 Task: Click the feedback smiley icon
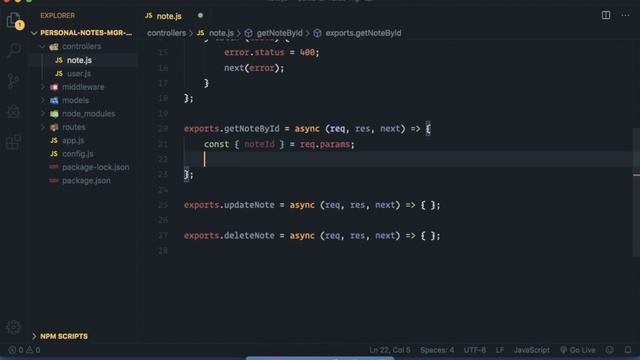609,350
